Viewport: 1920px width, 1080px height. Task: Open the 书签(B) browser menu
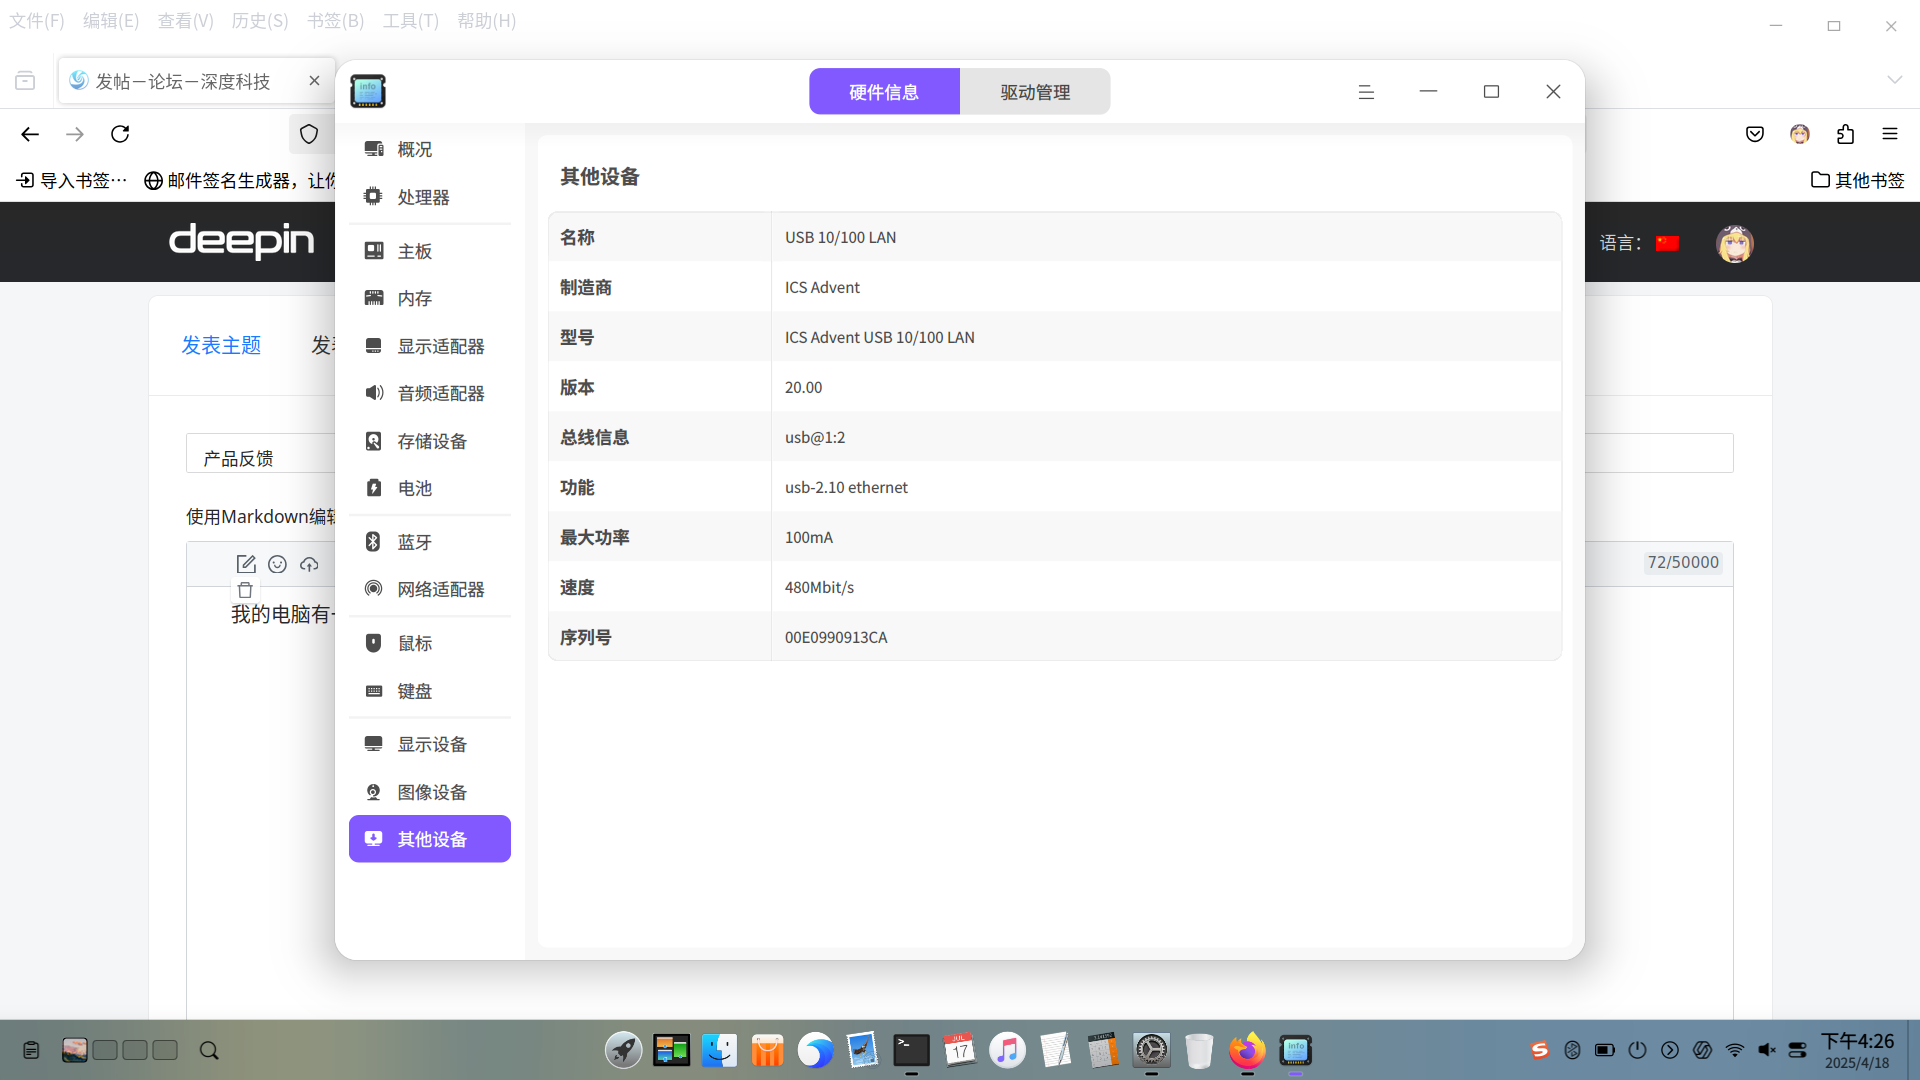(335, 21)
